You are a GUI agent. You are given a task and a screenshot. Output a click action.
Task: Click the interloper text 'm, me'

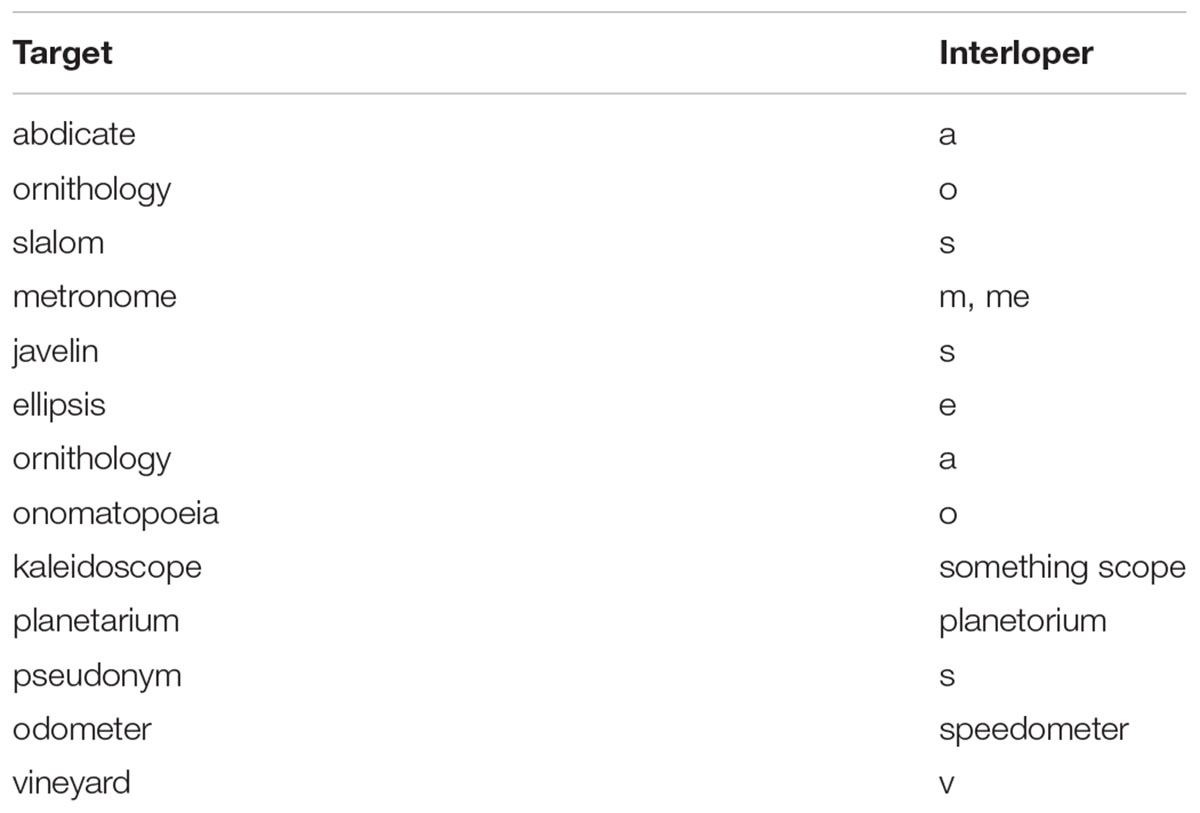click(984, 298)
